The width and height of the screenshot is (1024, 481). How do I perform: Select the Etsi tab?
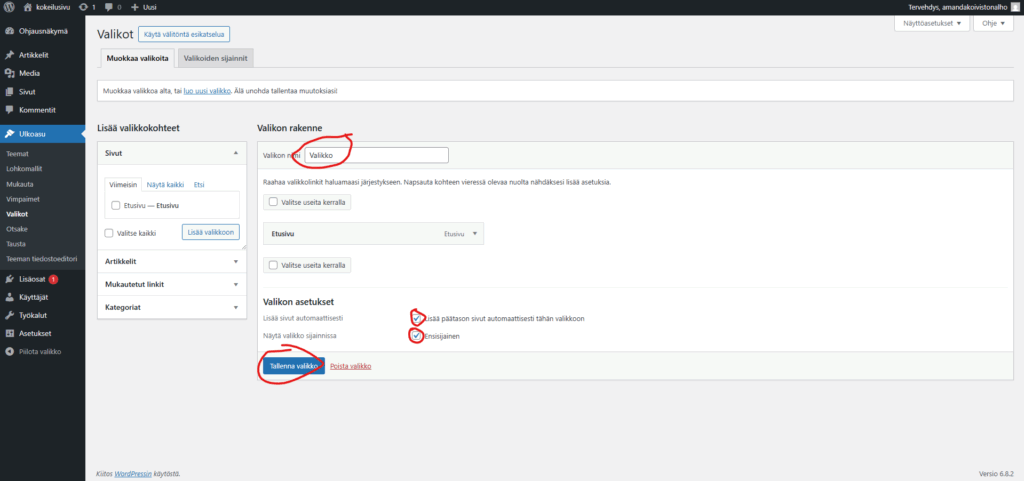pyautogui.click(x=199, y=185)
